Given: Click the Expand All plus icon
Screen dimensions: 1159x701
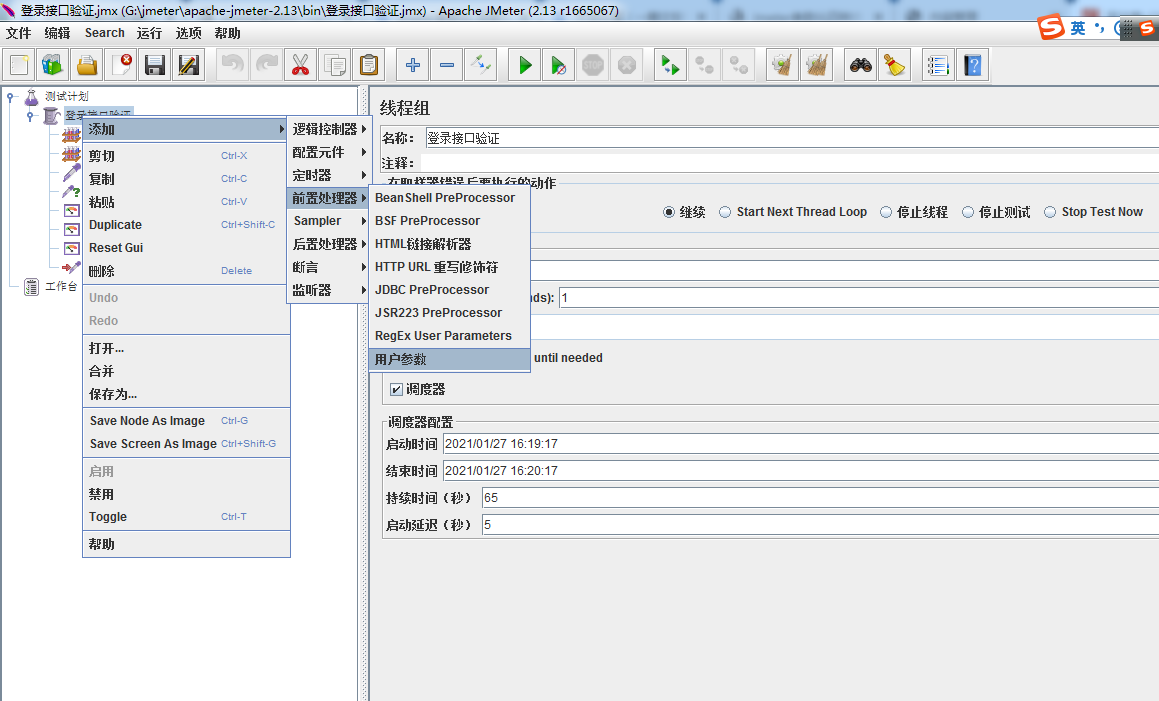Looking at the screenshot, I should [412, 65].
